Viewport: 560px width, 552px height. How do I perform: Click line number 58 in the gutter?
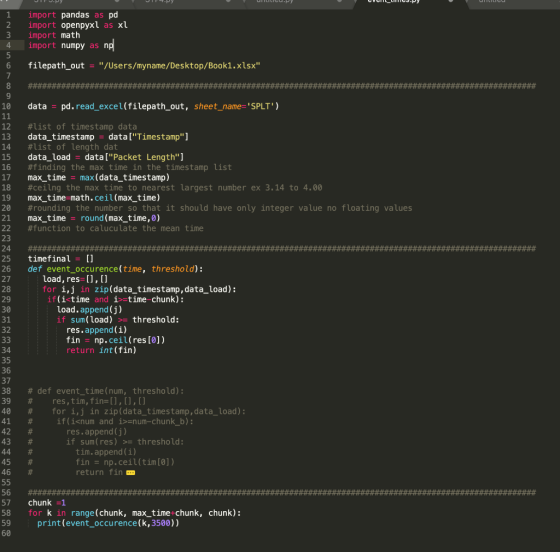pyautogui.click(x=6, y=513)
